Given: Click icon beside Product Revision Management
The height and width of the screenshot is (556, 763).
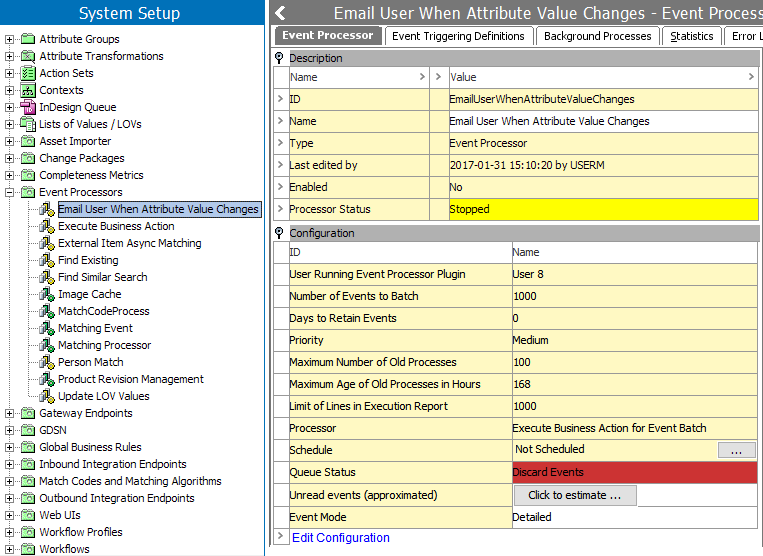Looking at the screenshot, I should pyautogui.click(x=47, y=379).
